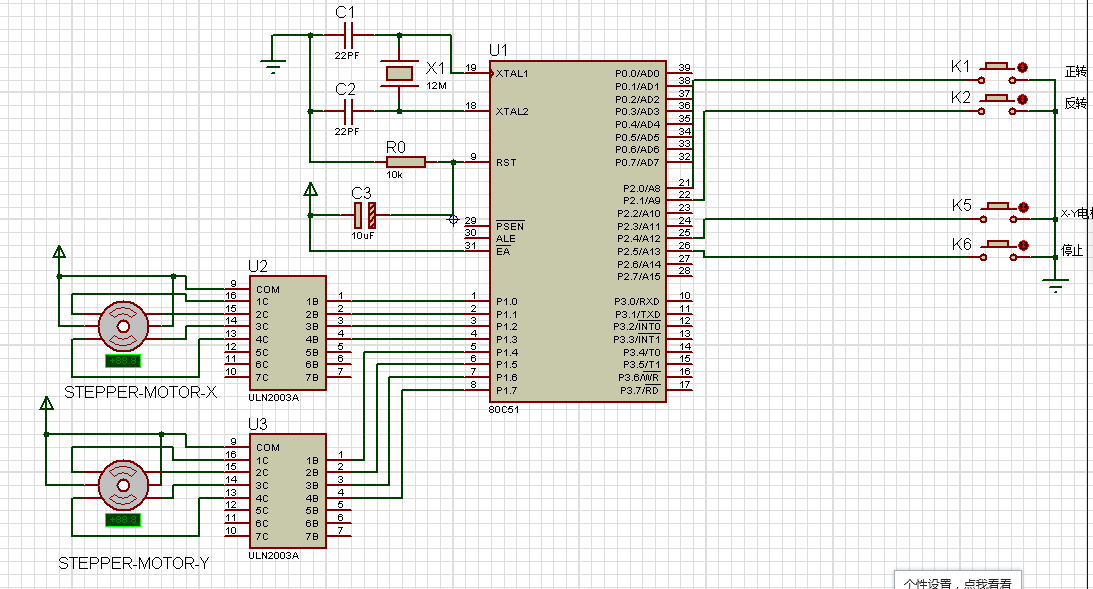Click the P0.0/AD0 pin label
Viewport: 1093px width, 589px height.
[637, 73]
